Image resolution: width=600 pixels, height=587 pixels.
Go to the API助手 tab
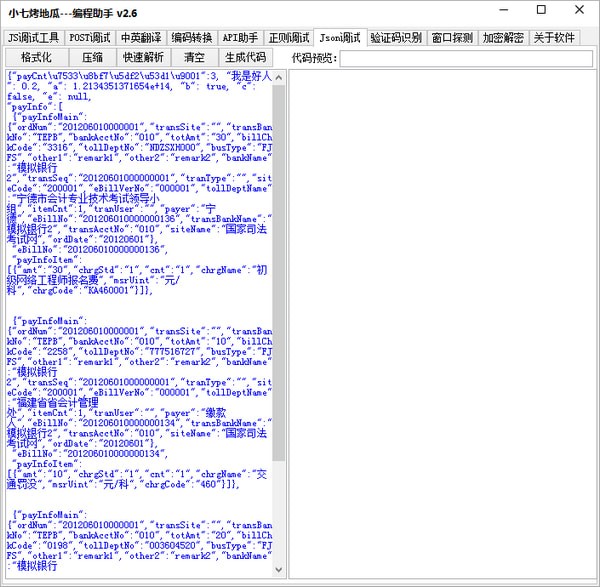[x=240, y=38]
